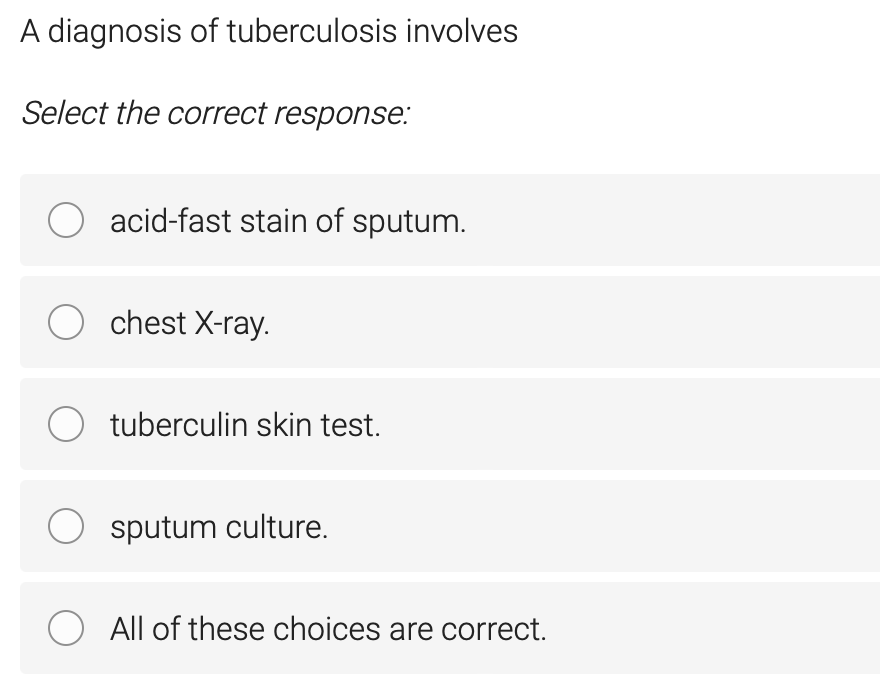The height and width of the screenshot is (696, 880).
Task: Click the answer text 'chest X-ray'
Action: point(189,322)
